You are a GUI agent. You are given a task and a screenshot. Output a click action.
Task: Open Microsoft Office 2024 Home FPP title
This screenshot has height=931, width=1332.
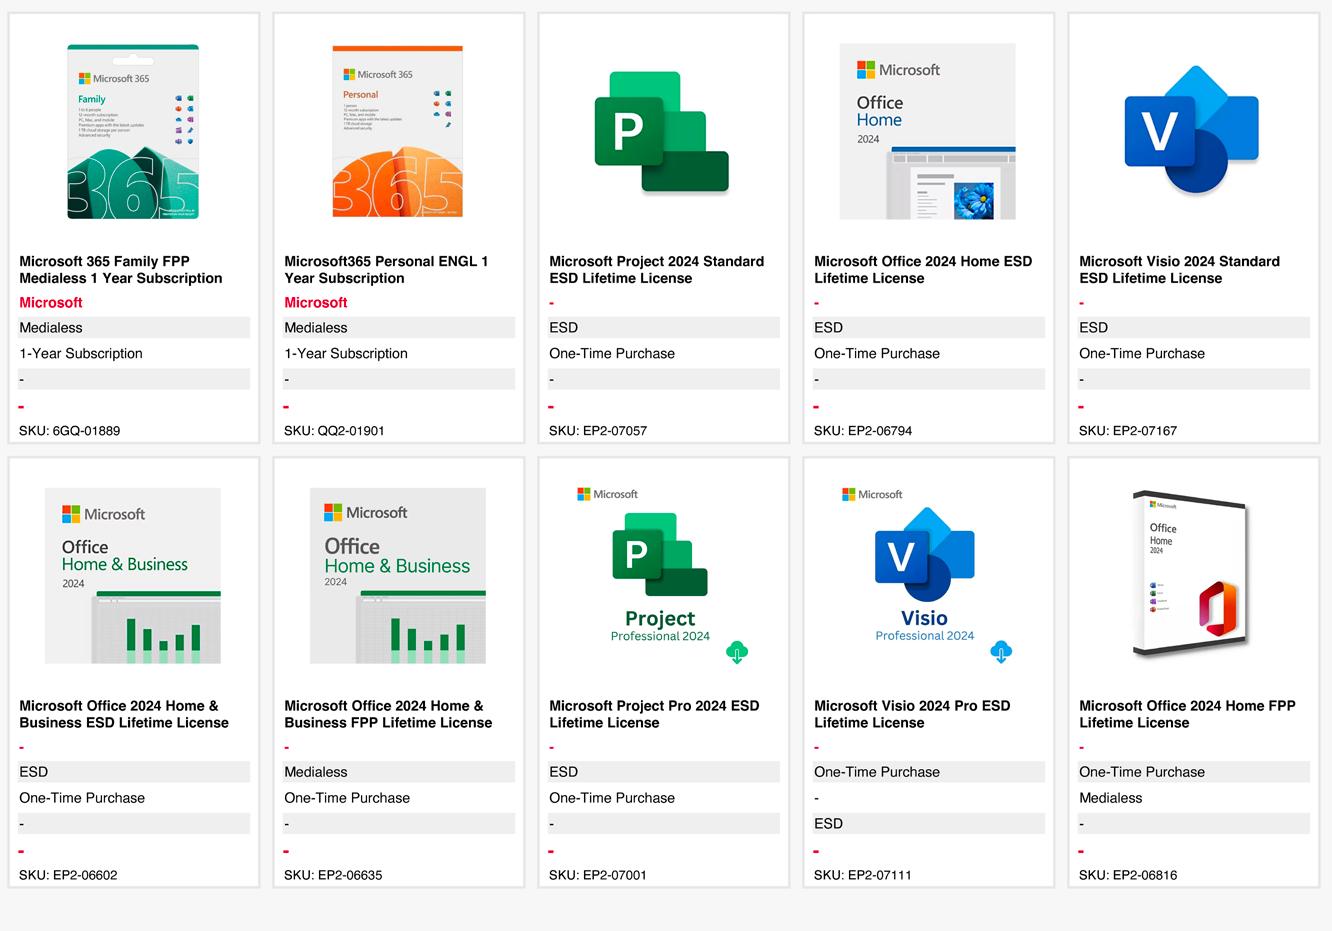pyautogui.click(x=1187, y=714)
